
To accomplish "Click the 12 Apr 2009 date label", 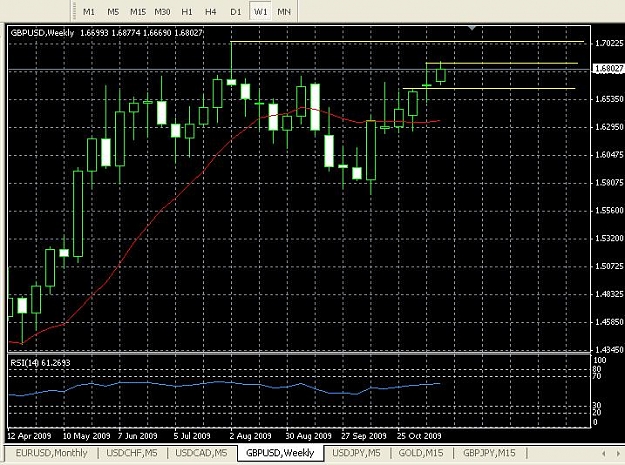I will [29, 436].
